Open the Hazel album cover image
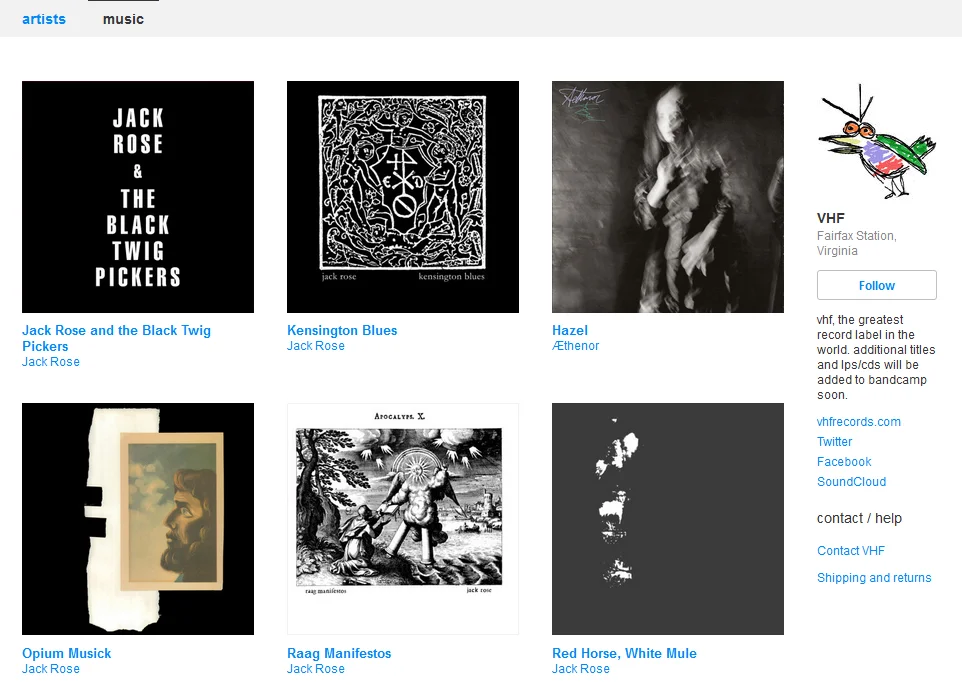Screen dimensions: 962x685 [x=668, y=197]
